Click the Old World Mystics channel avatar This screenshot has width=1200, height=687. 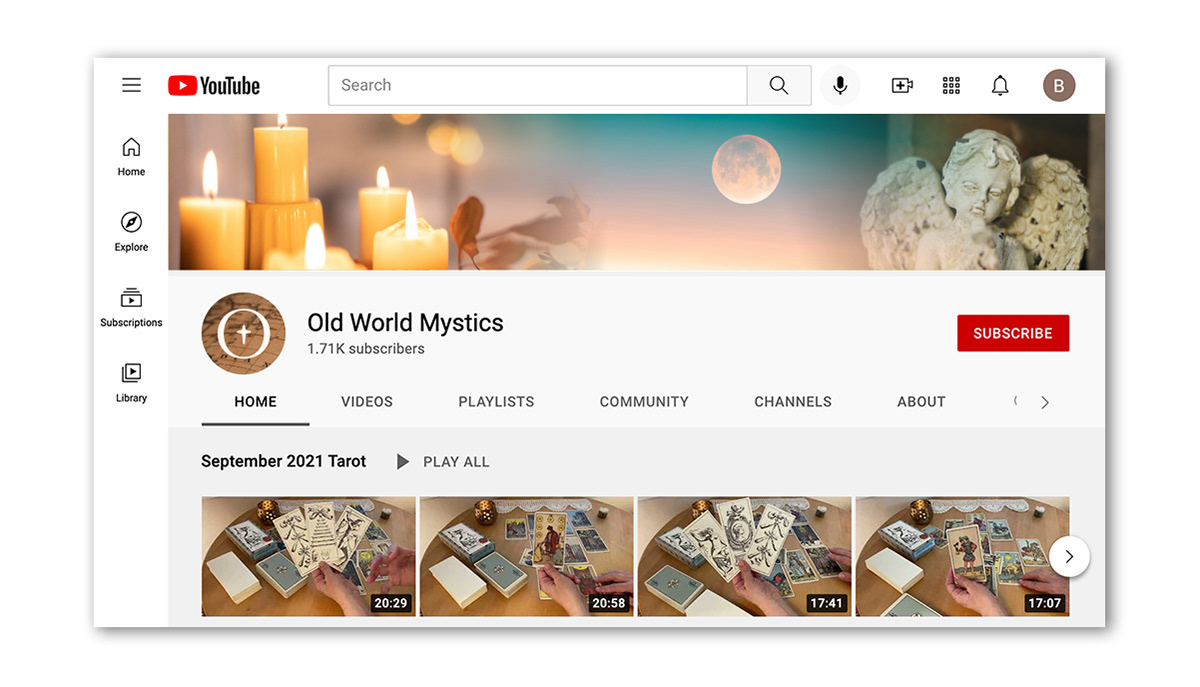tap(244, 334)
